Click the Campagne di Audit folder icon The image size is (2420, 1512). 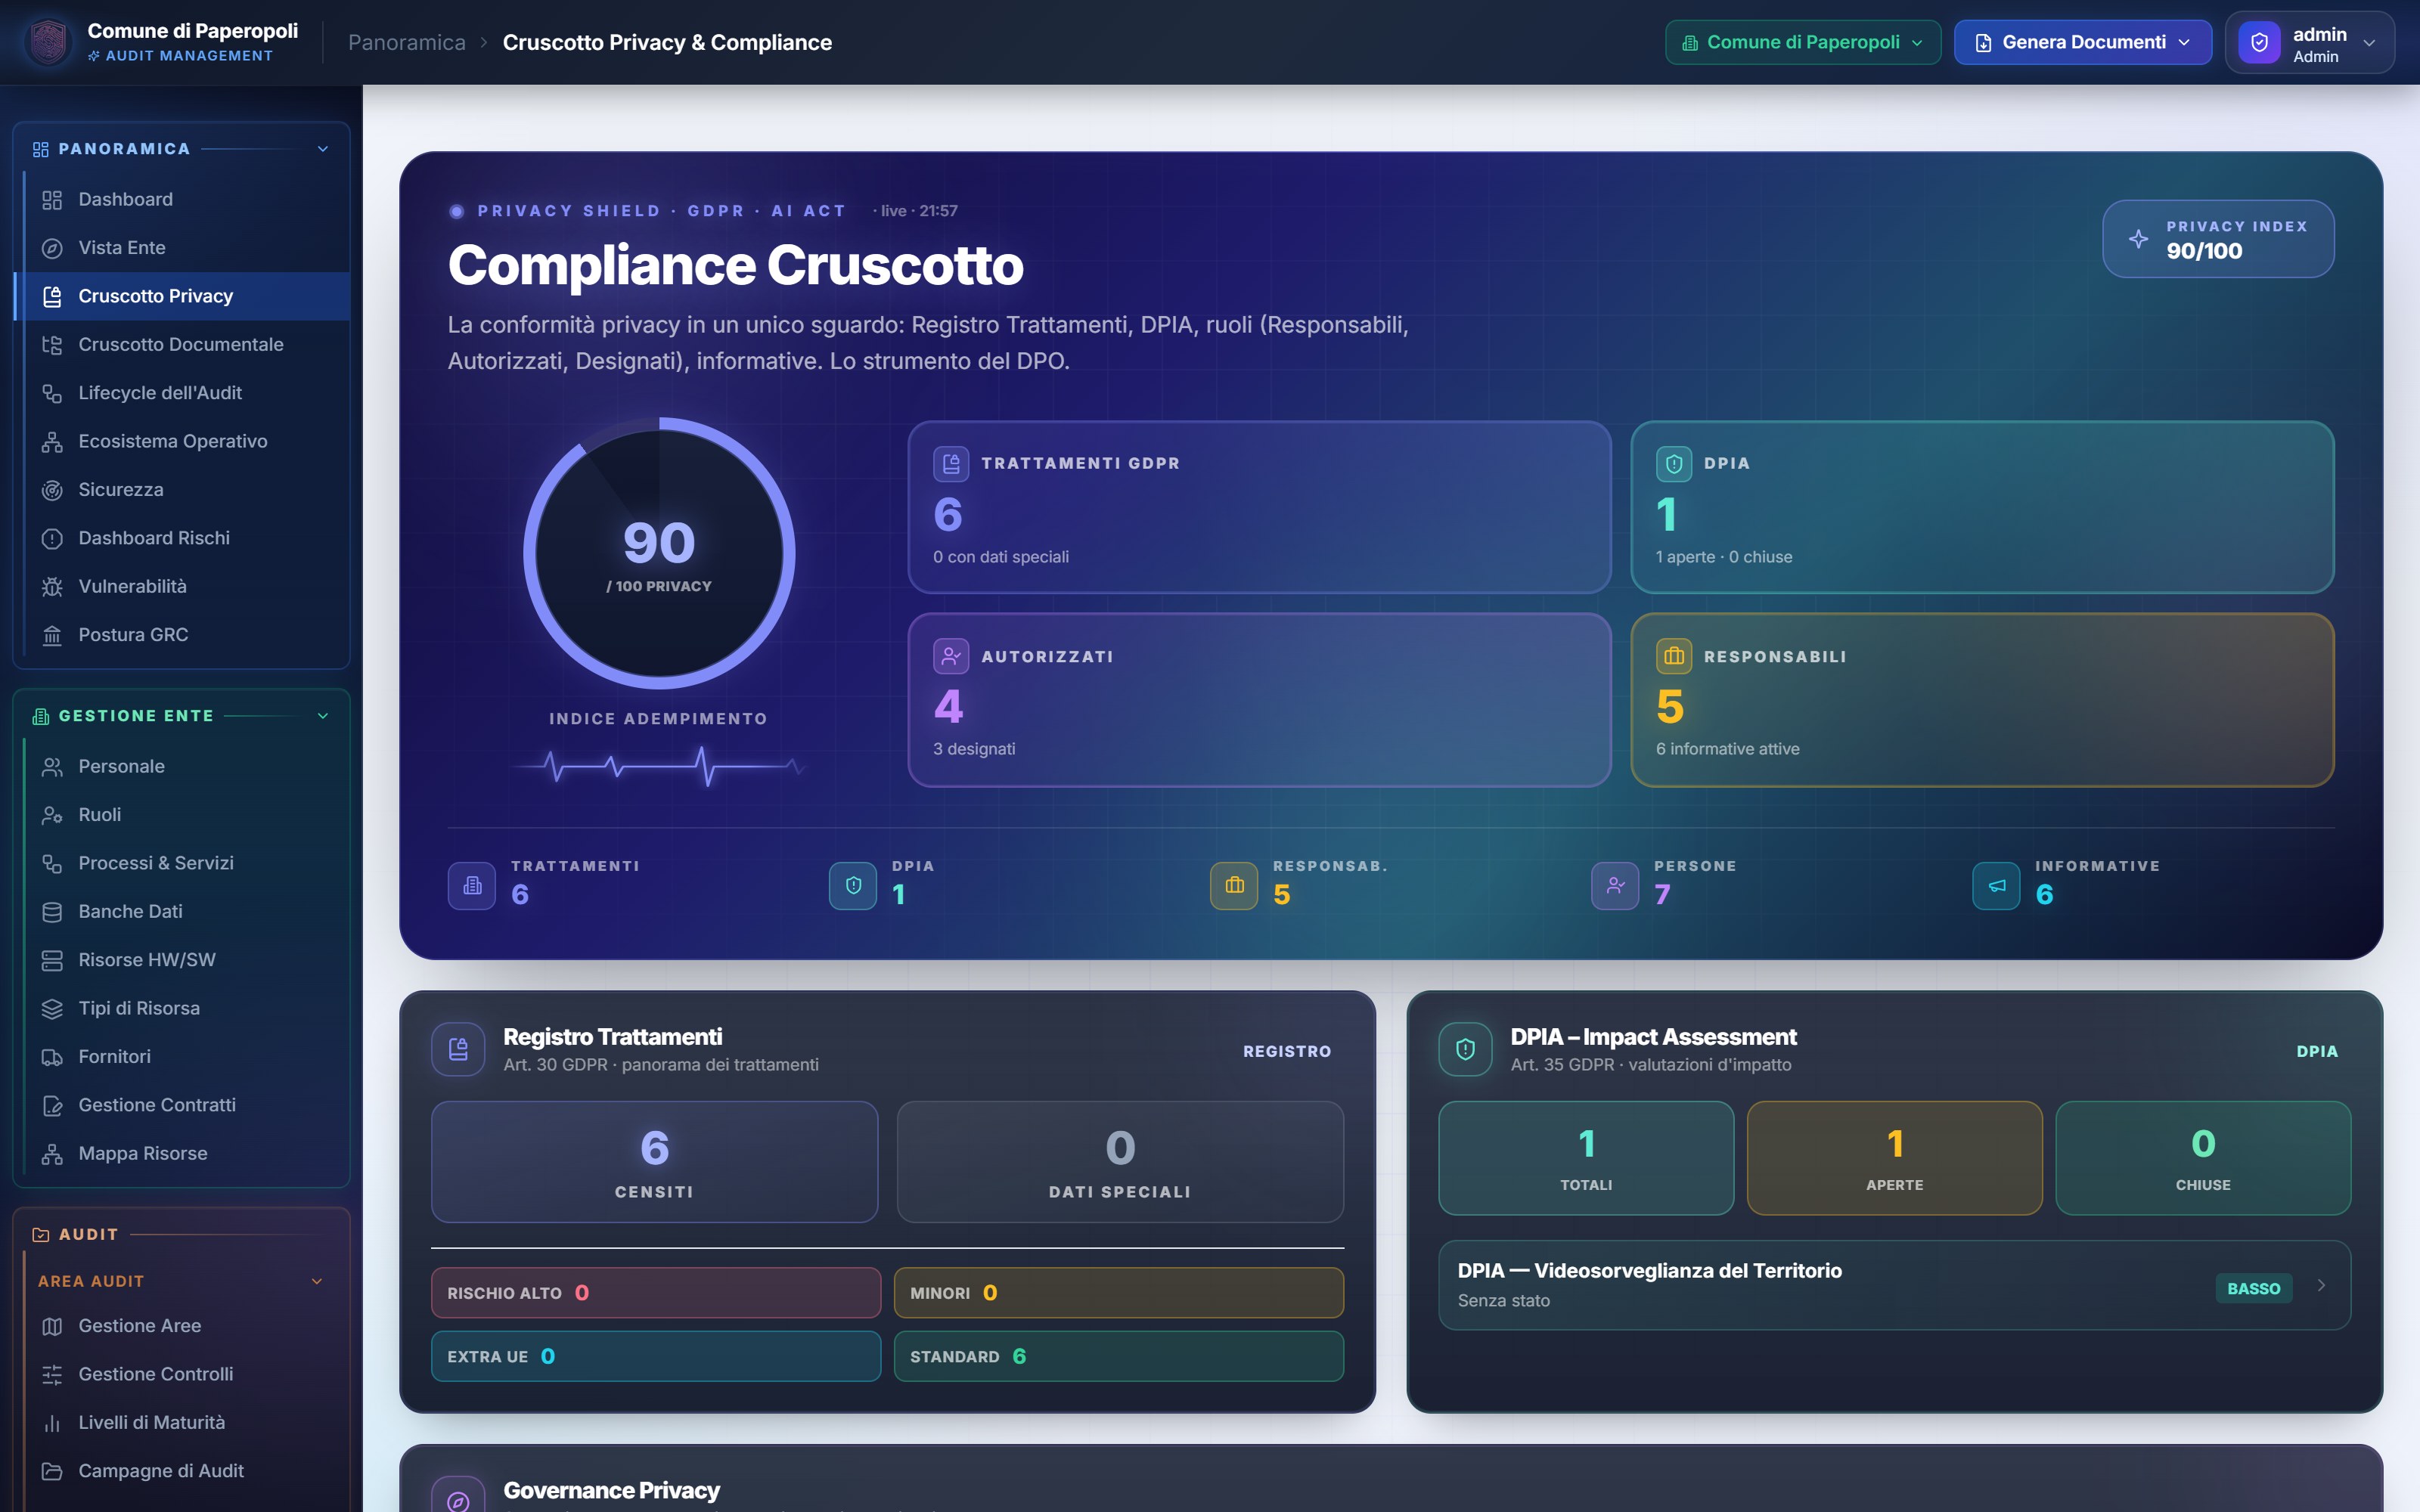(x=52, y=1471)
